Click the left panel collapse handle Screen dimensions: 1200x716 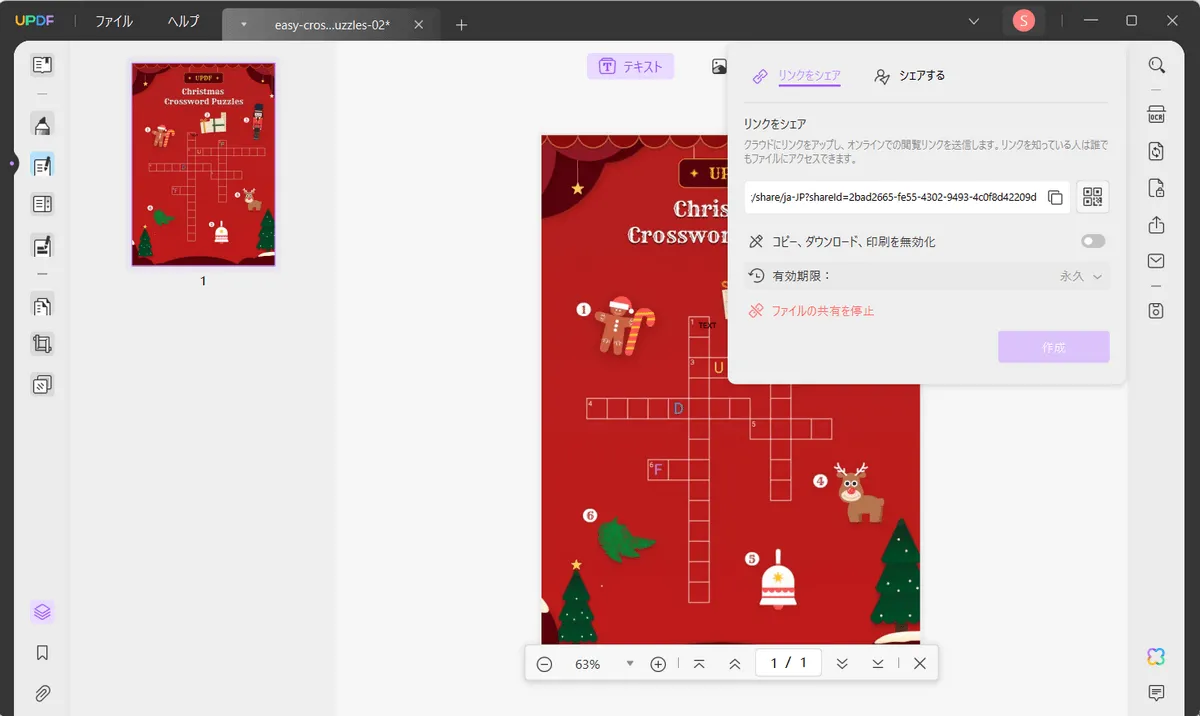click(11, 163)
